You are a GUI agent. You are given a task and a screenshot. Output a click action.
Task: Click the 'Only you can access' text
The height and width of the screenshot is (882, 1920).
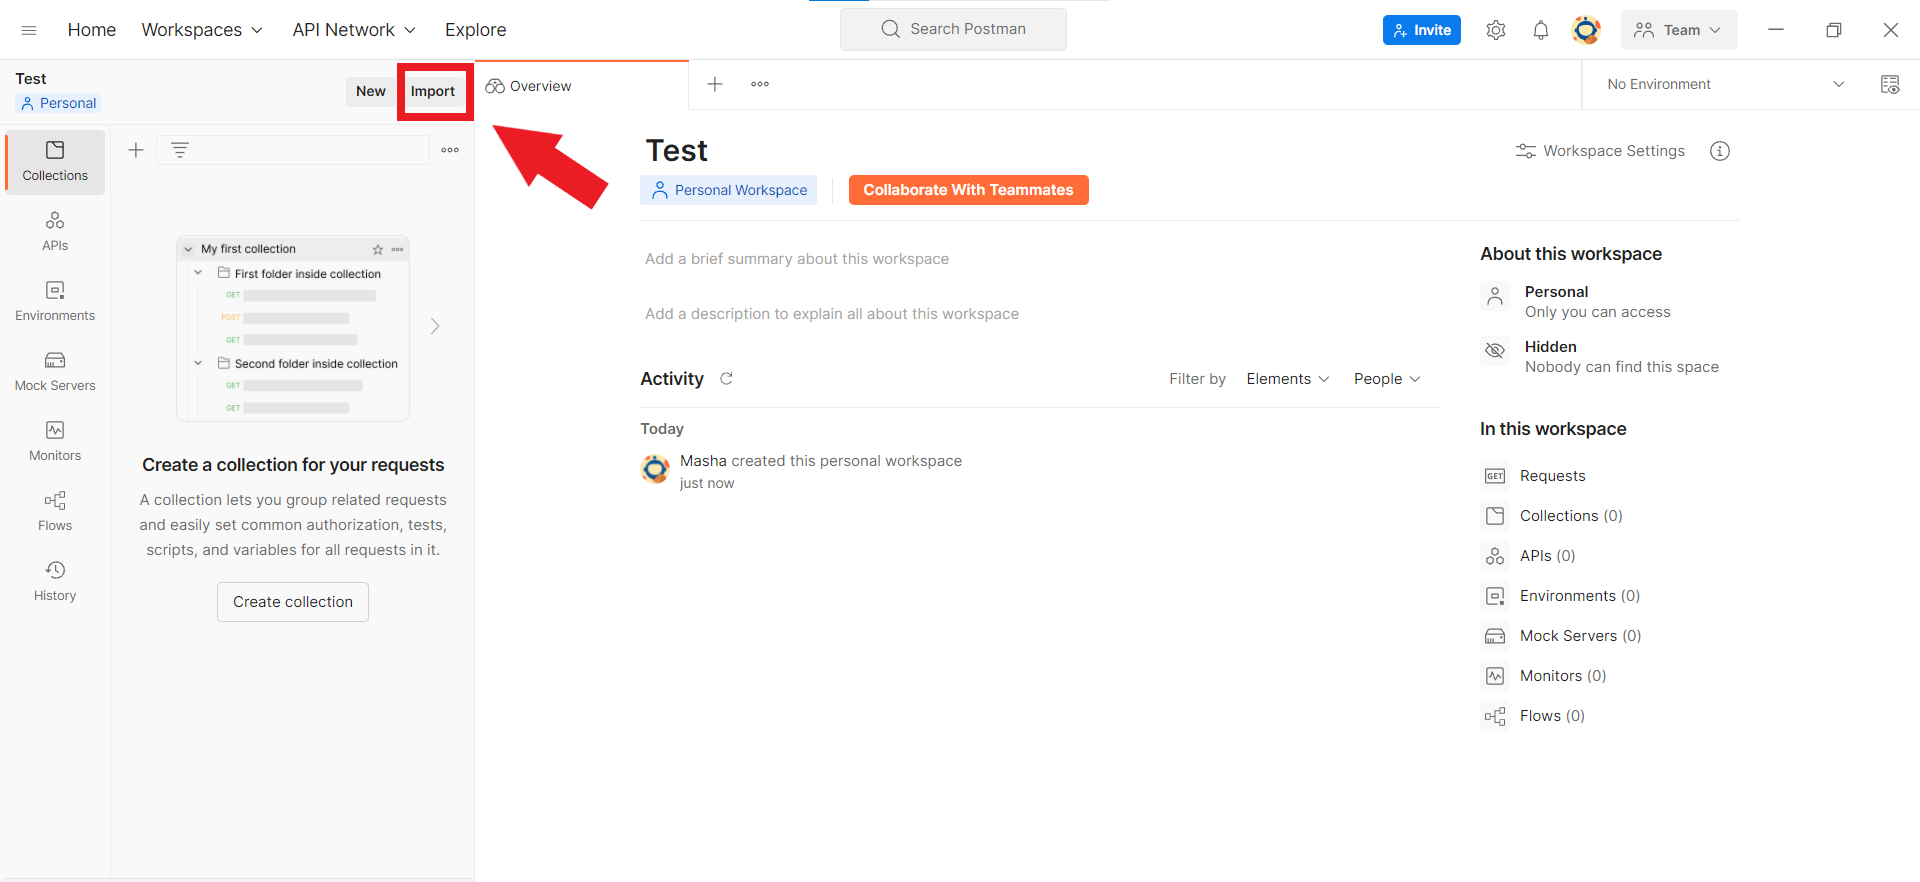tap(1598, 312)
